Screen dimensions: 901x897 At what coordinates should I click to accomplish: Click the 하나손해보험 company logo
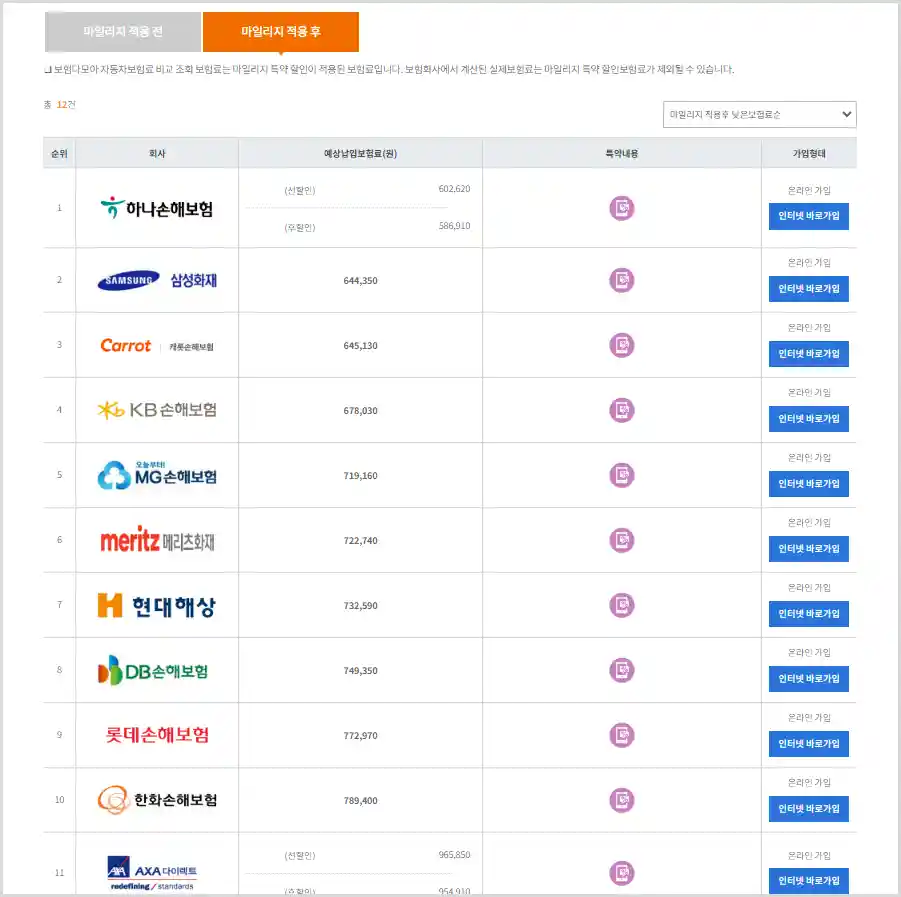(157, 208)
